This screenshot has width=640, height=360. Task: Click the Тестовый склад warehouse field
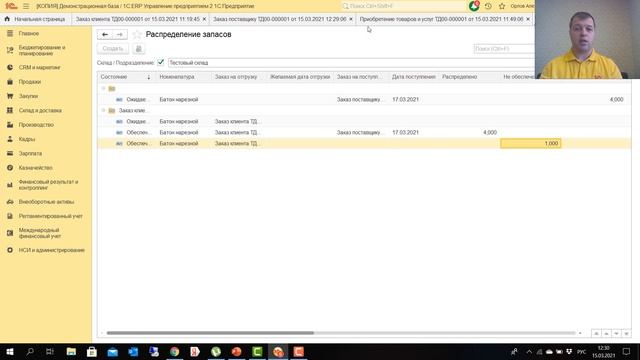coord(351,62)
